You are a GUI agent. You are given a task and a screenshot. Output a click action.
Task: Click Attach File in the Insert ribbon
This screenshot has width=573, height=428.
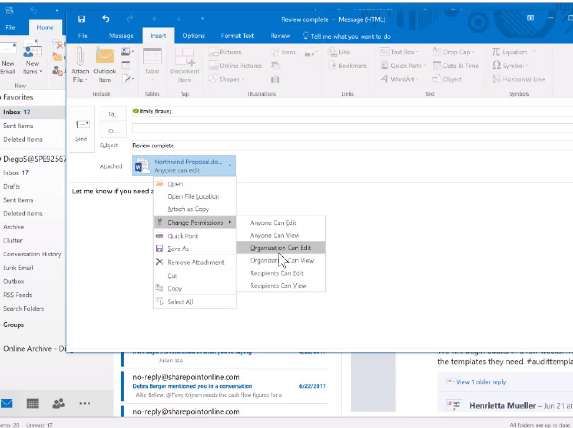coord(80,66)
